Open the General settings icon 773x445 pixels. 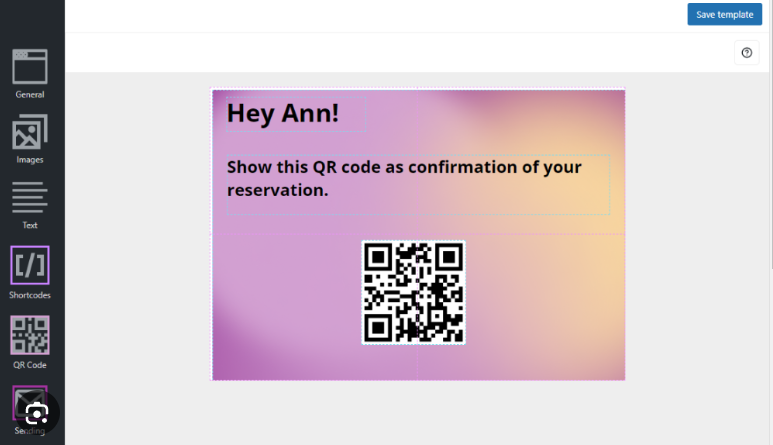coord(30,67)
